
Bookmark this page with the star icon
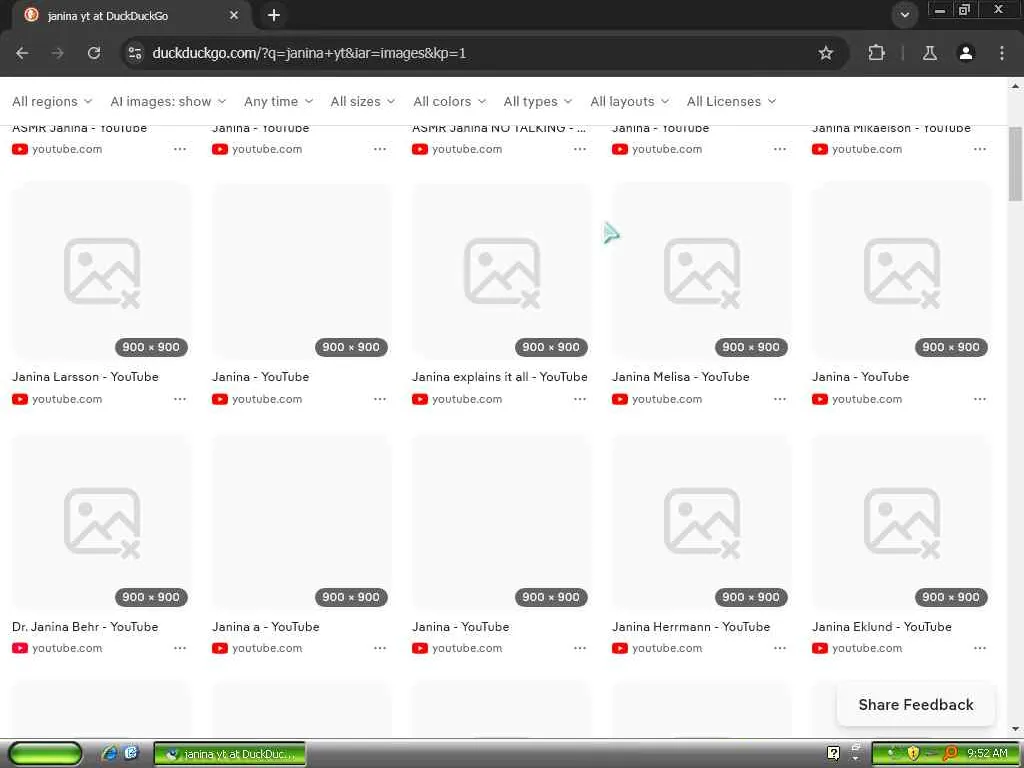click(x=825, y=53)
